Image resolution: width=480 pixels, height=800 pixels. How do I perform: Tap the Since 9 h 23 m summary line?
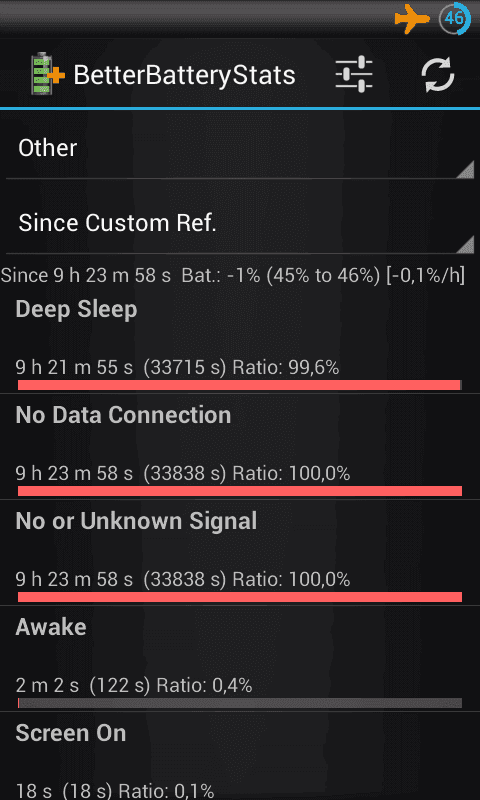coord(233,276)
